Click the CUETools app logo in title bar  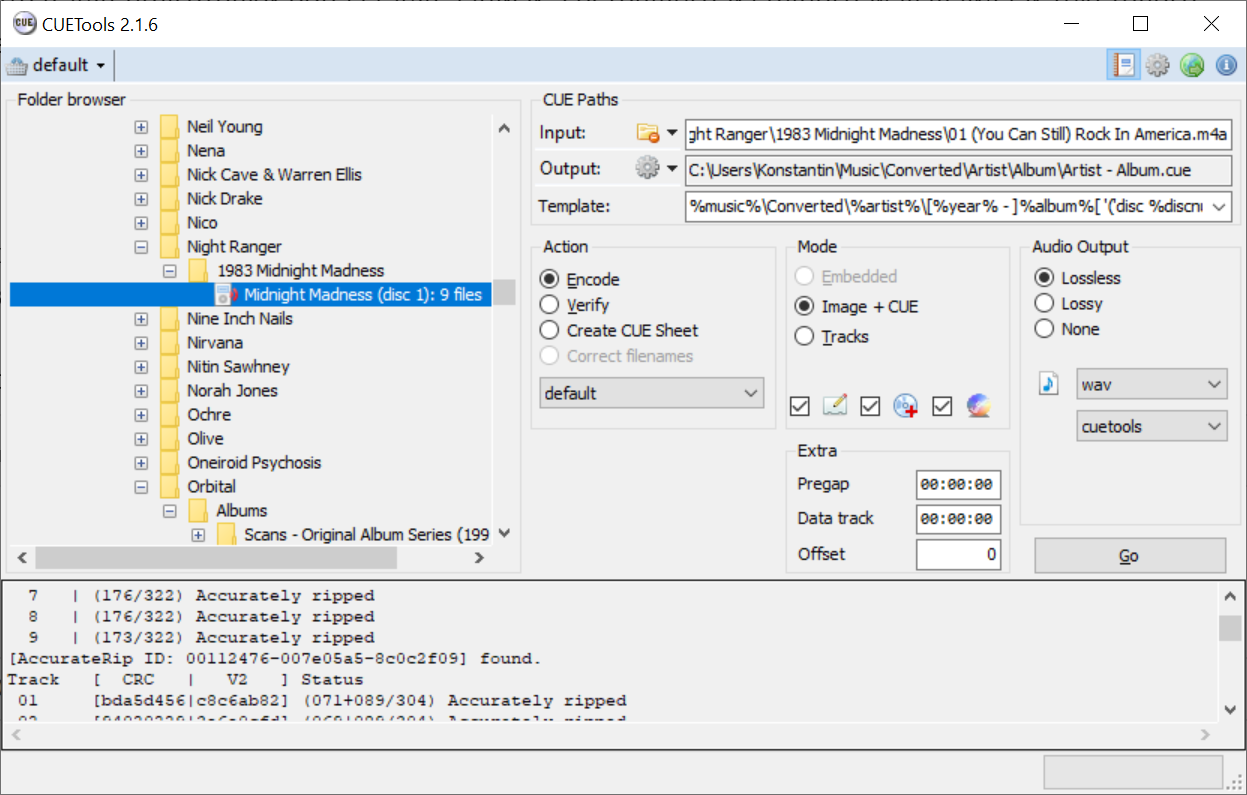tap(24, 23)
